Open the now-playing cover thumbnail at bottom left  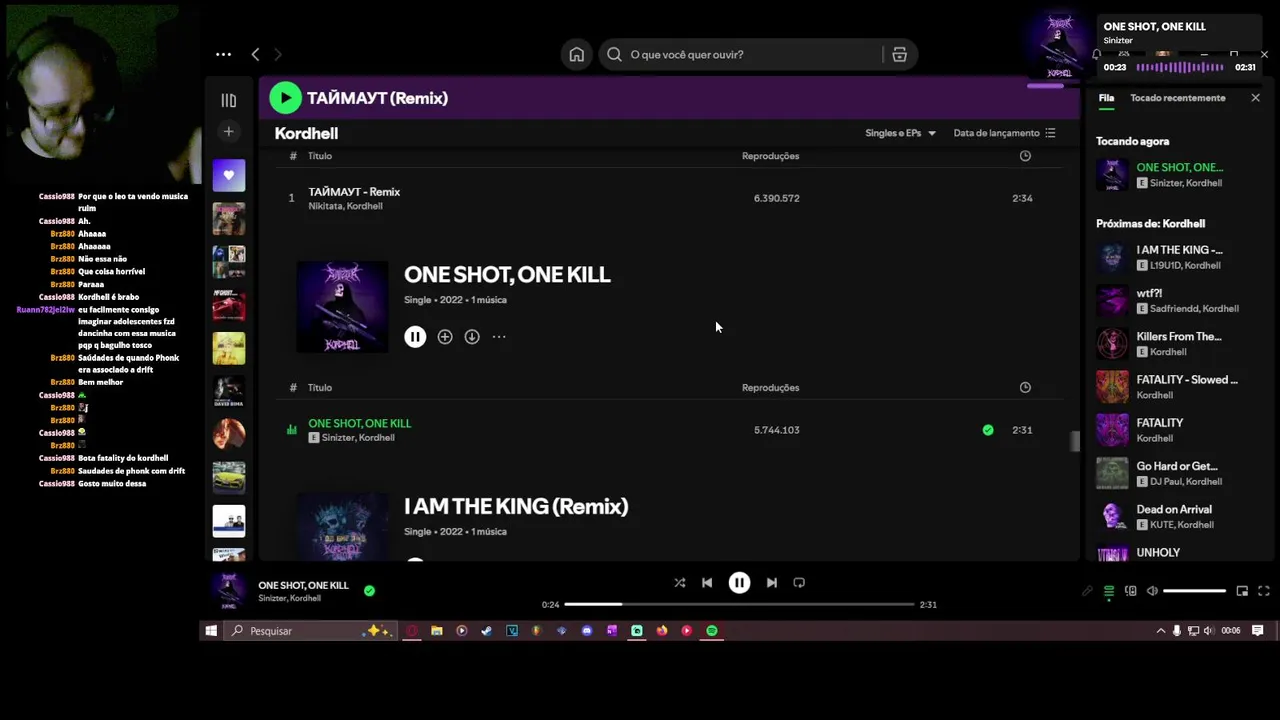[x=228, y=591]
